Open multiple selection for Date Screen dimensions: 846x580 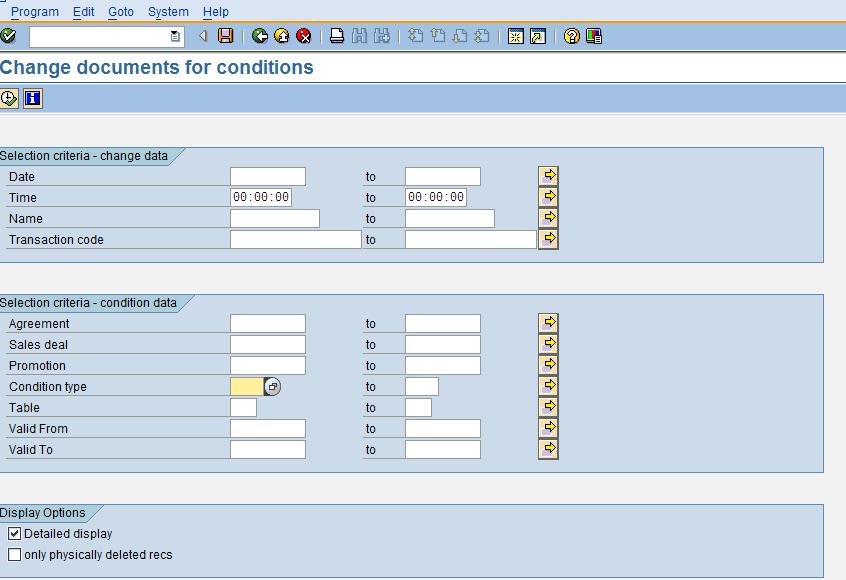click(x=548, y=175)
